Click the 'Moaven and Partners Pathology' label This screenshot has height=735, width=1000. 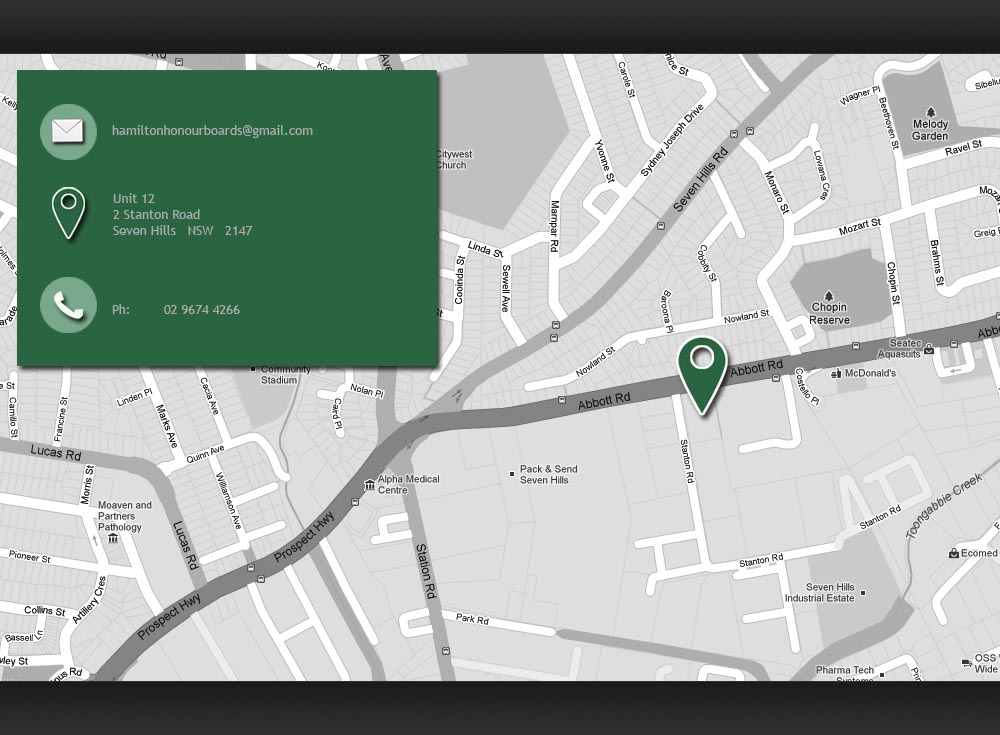point(125,516)
